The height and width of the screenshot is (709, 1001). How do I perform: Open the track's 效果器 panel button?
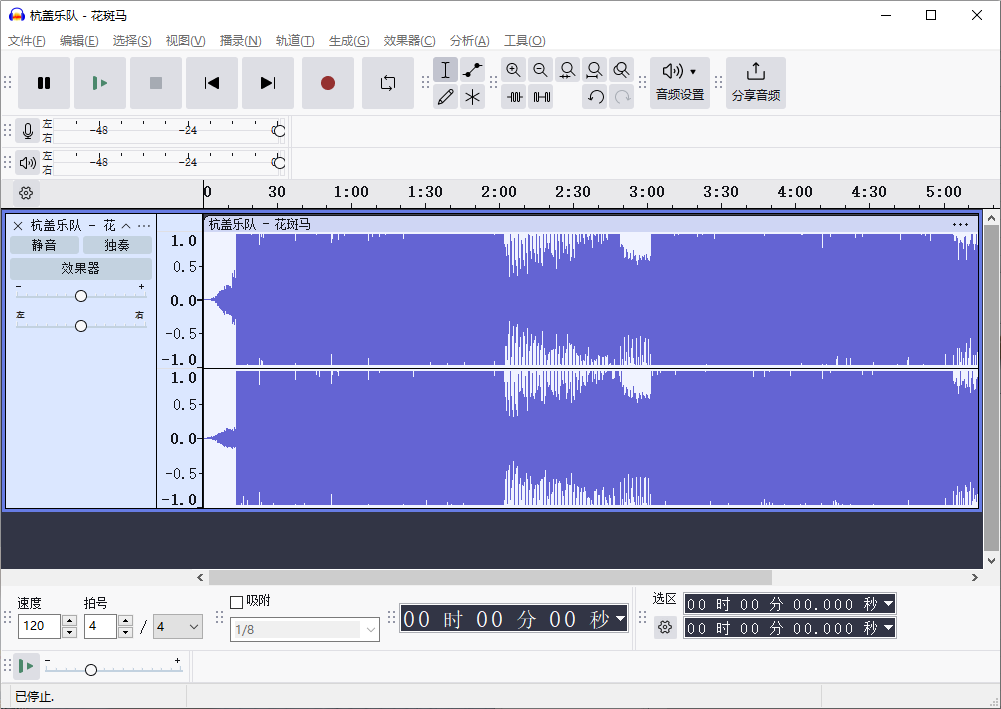tap(80, 268)
